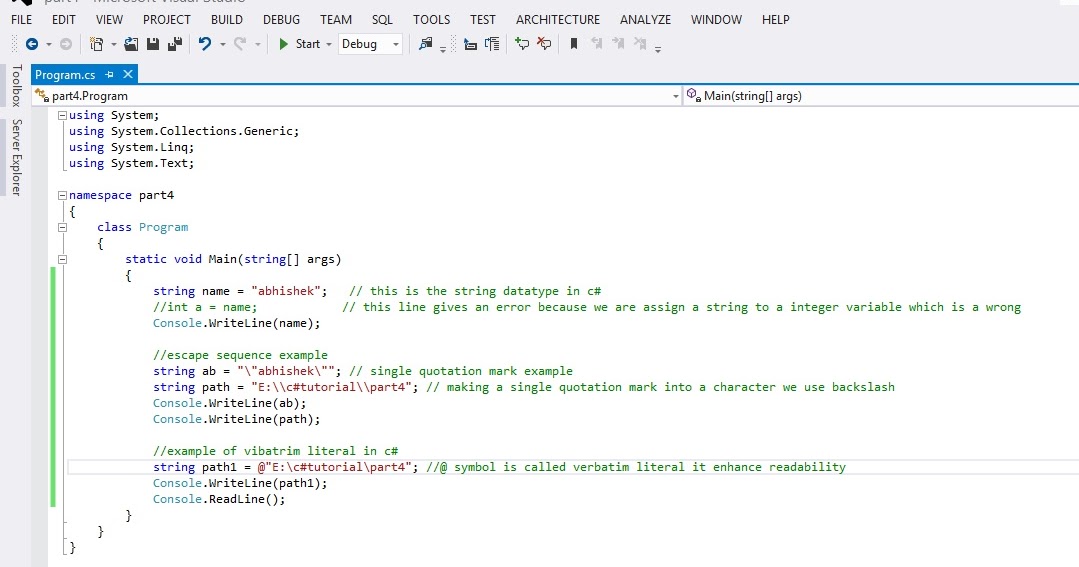Click the Navigate Forward arrow icon
This screenshot has width=1079, height=567.
(x=66, y=44)
